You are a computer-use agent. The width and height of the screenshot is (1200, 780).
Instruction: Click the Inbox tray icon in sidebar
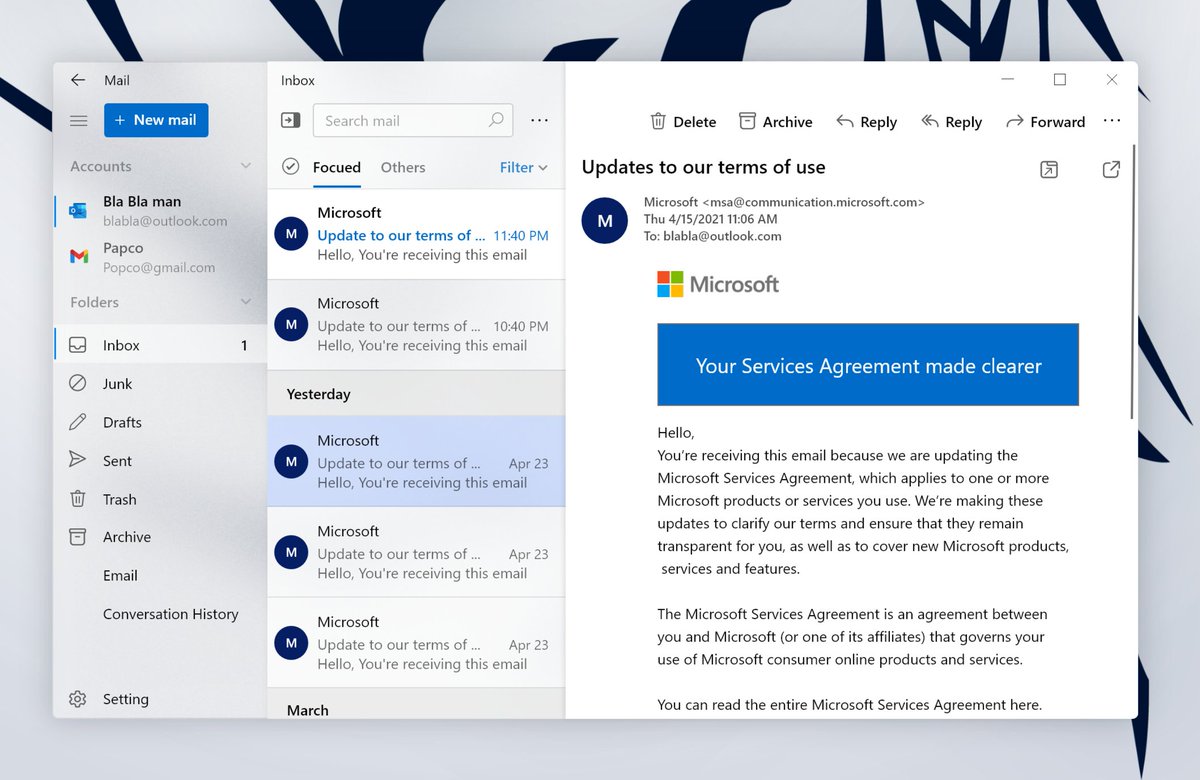pyautogui.click(x=78, y=345)
